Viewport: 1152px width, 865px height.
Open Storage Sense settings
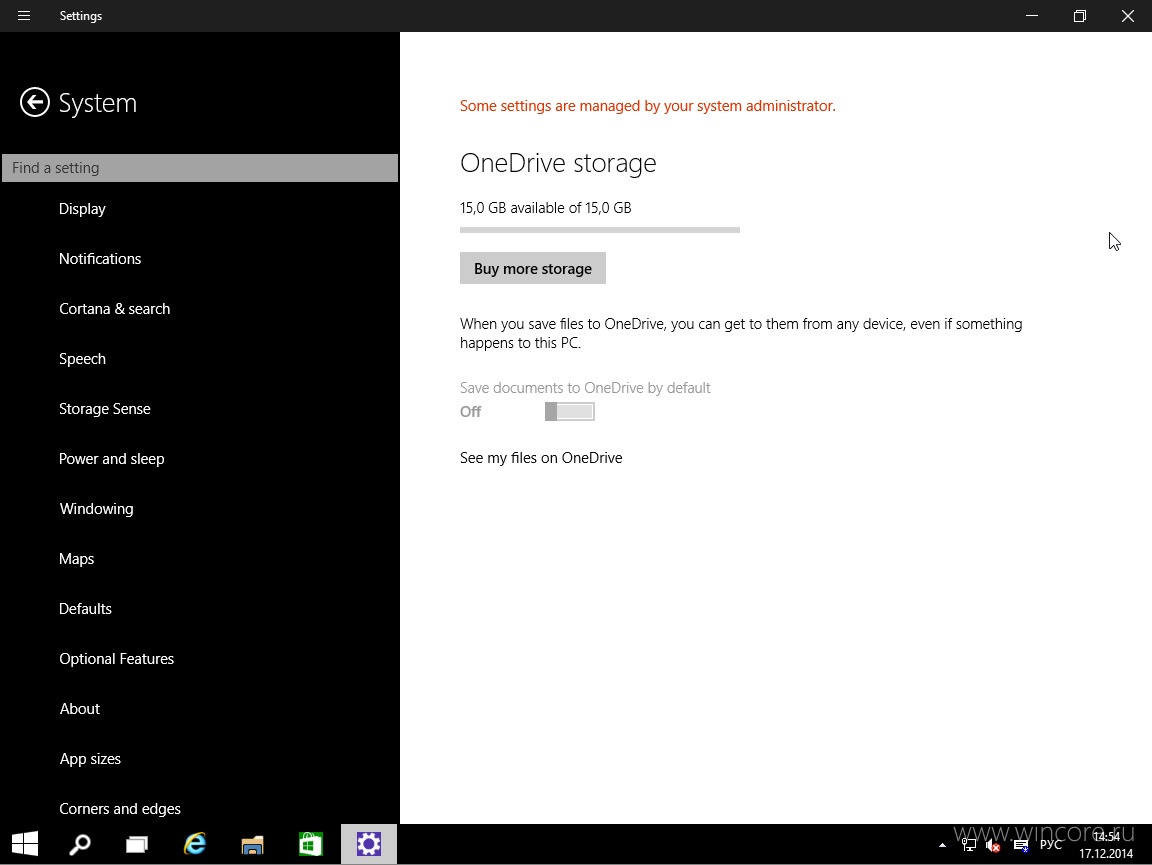[x=104, y=409]
